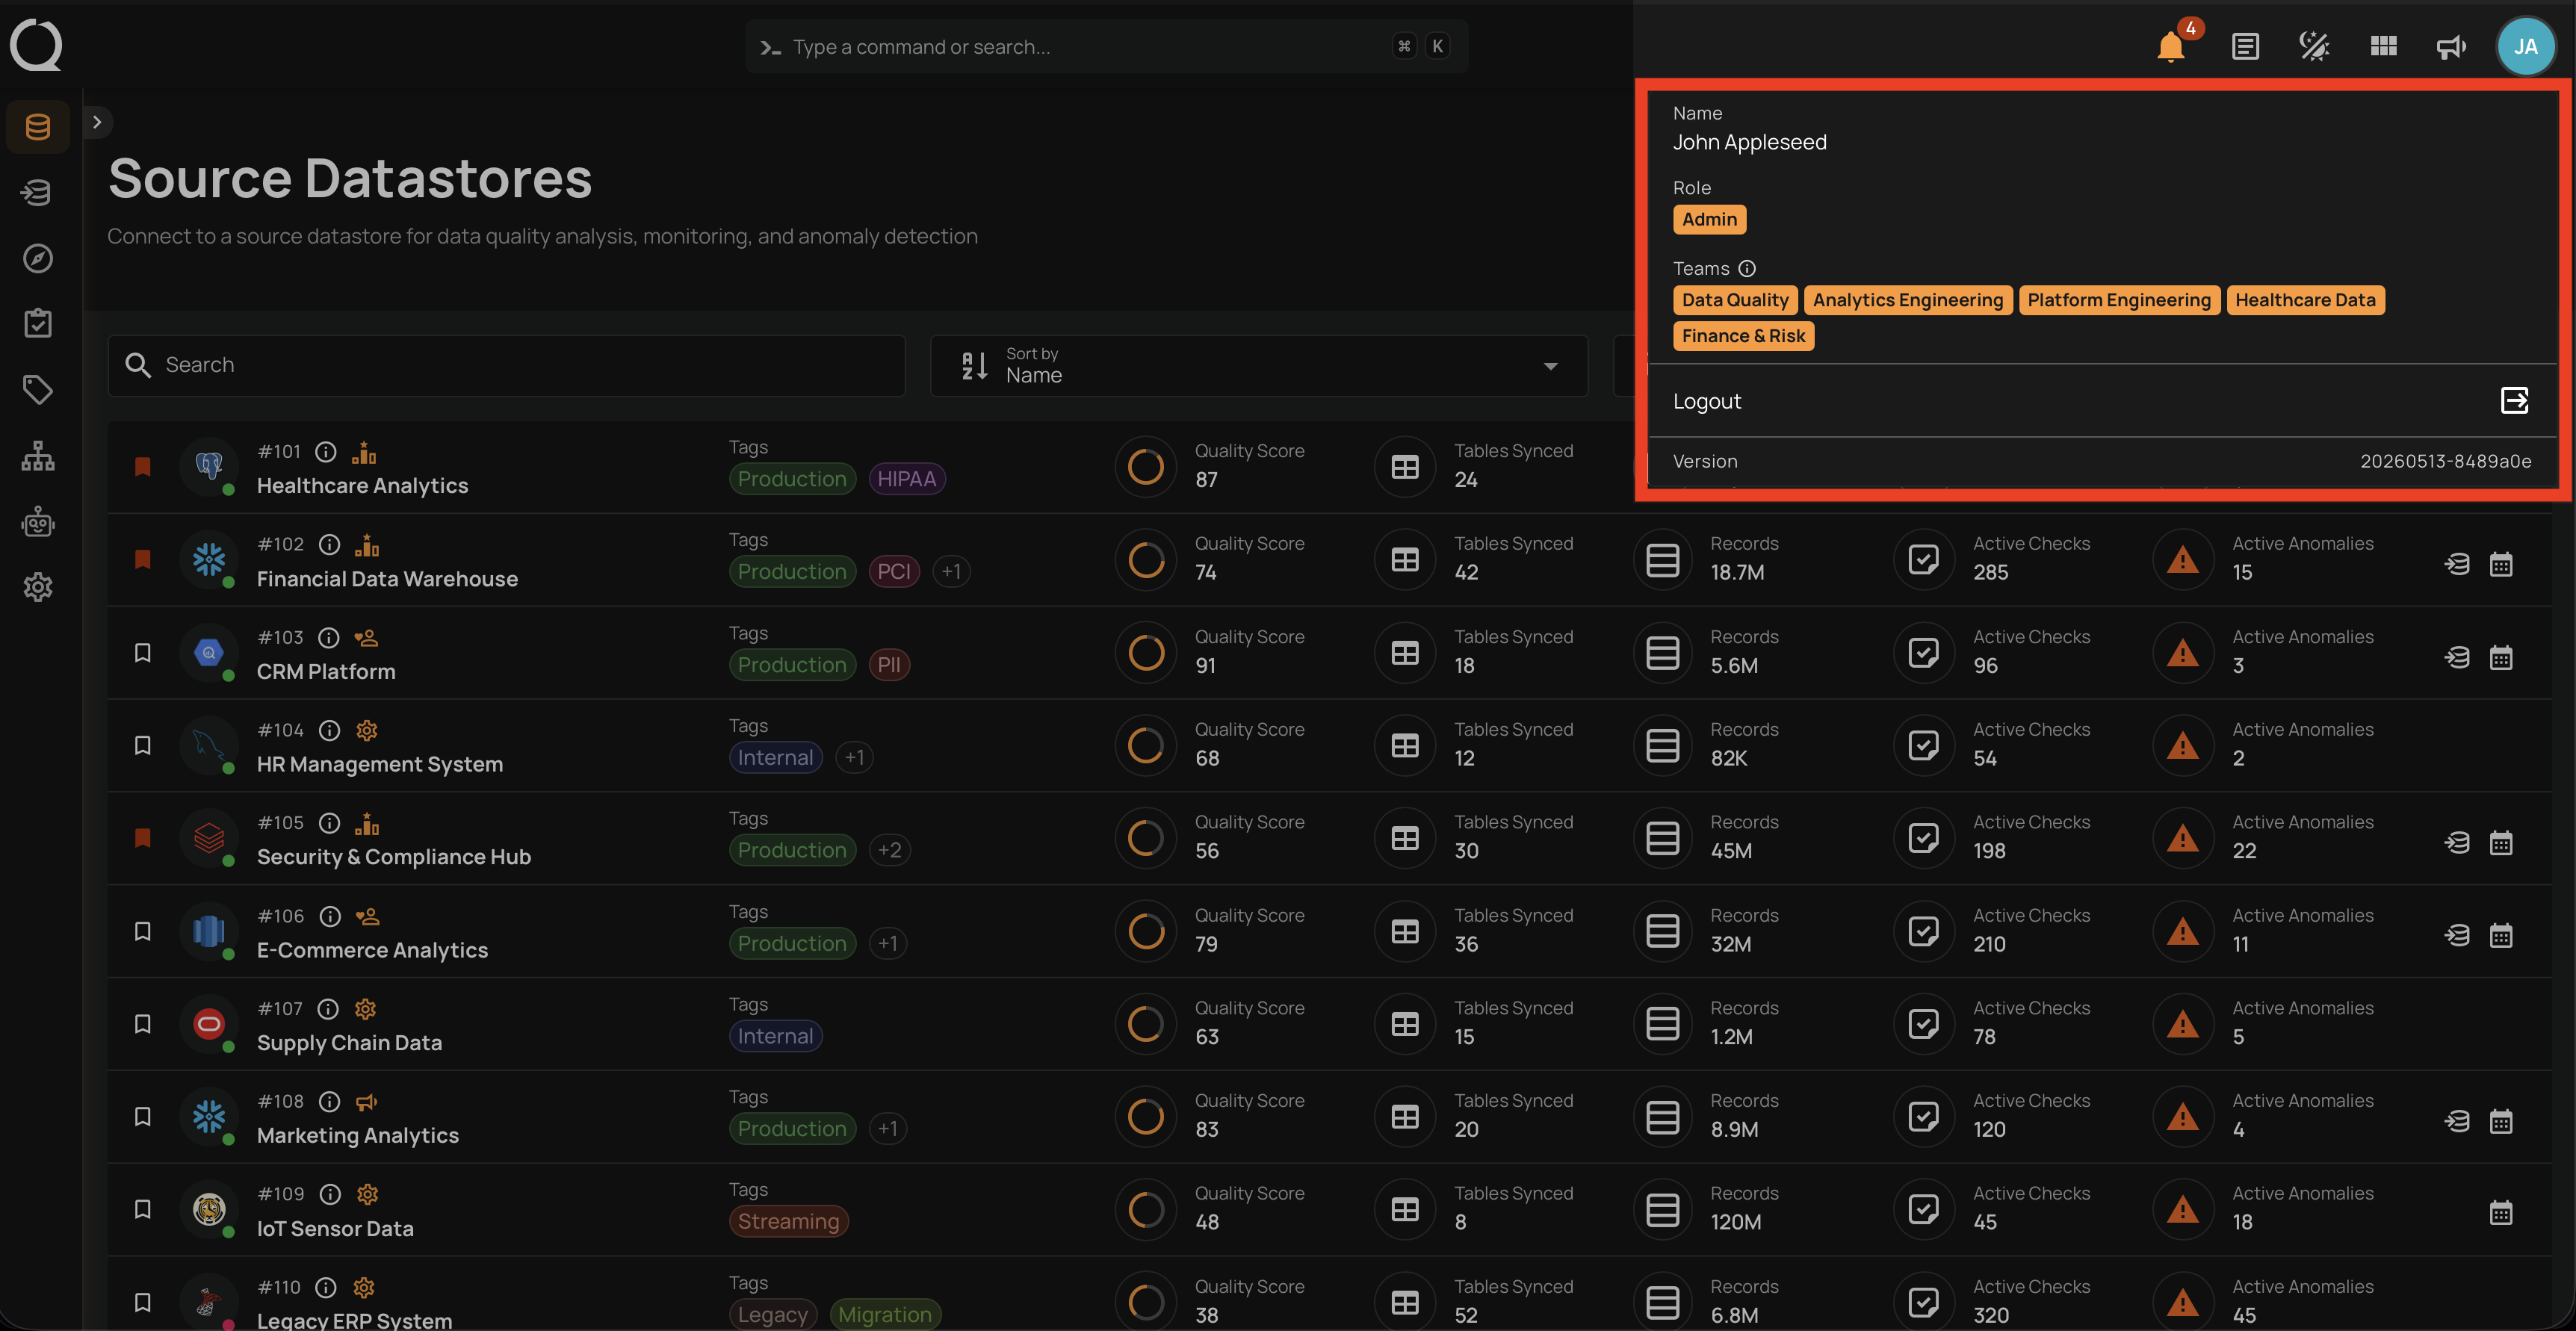The image size is (2576, 1331).
Task: Toggle bookmark for HR Management System
Action: click(143, 746)
